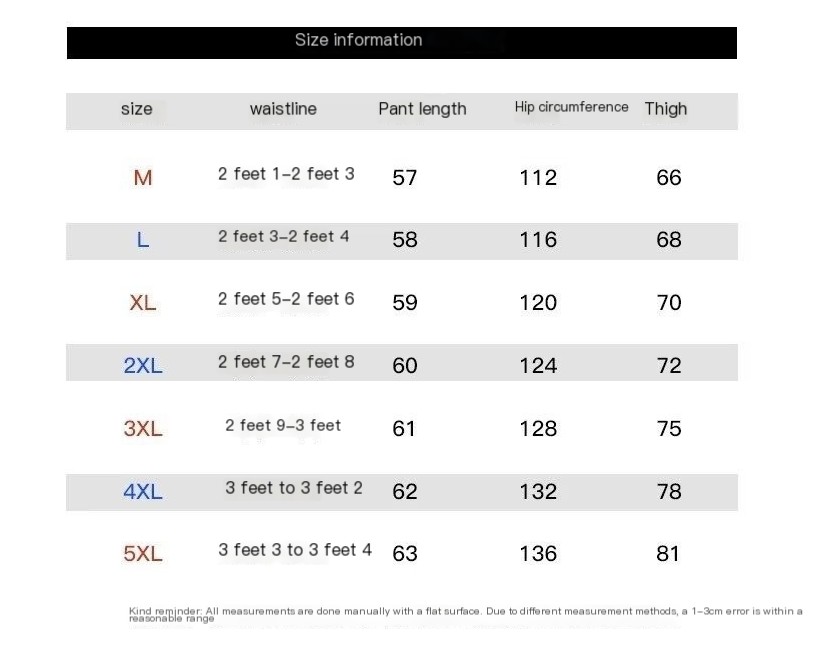Click hip circumference value 136
Image resolution: width=816 pixels, height=651 pixels.
(x=538, y=554)
